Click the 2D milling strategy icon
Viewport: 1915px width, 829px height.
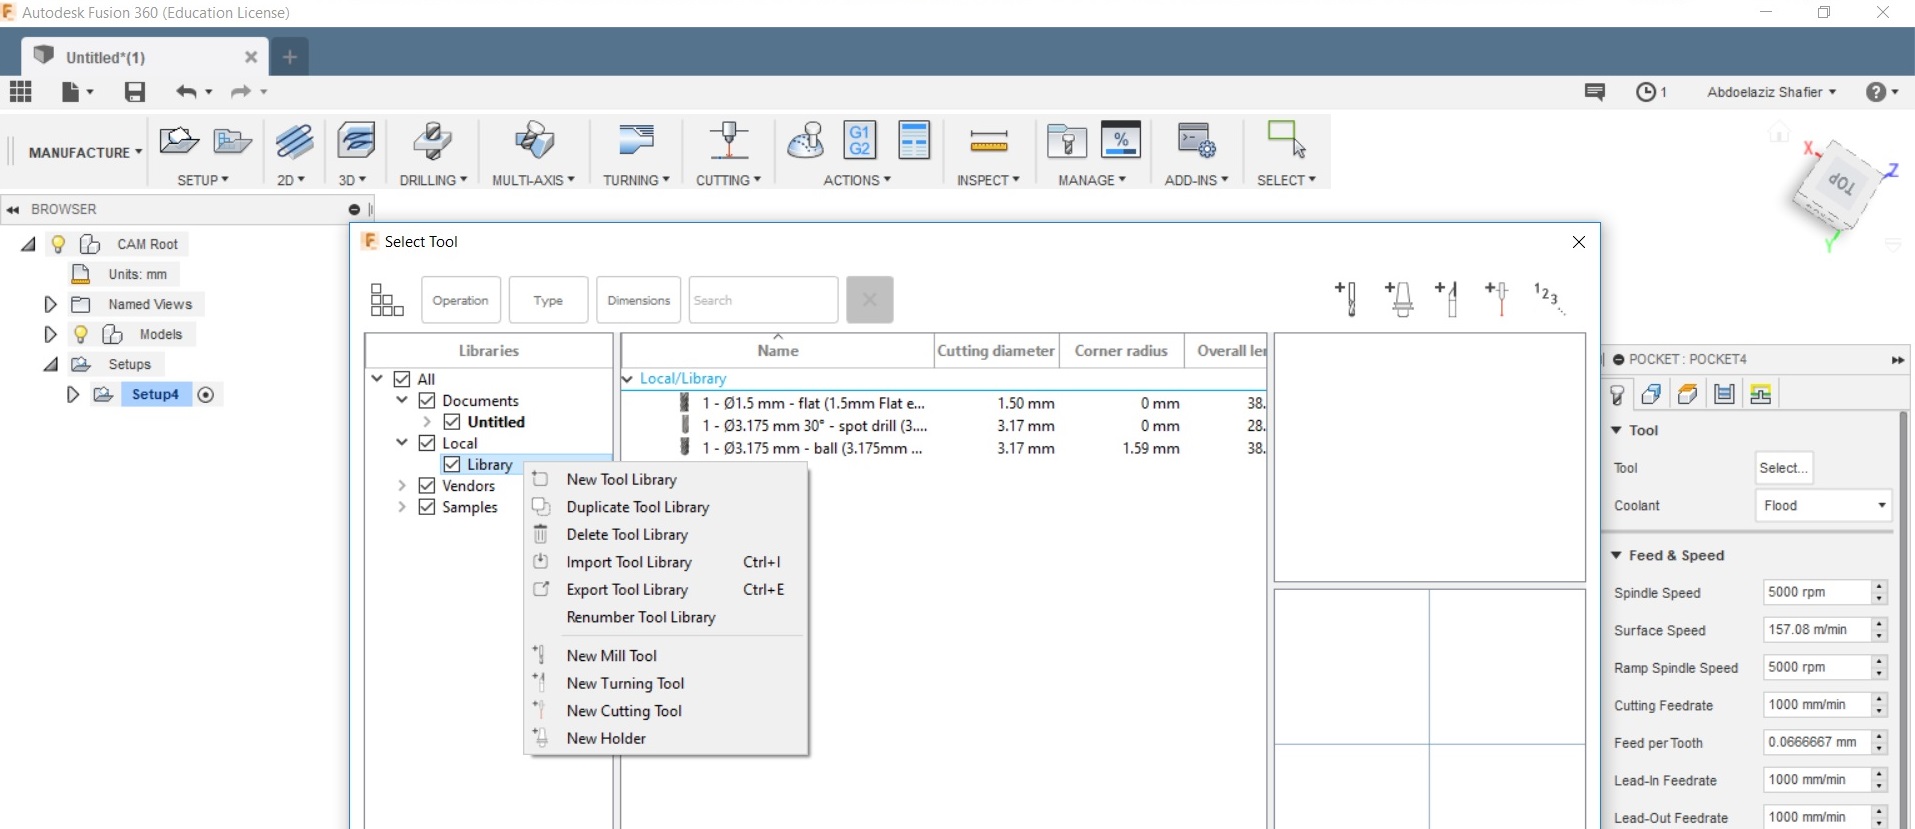294,141
